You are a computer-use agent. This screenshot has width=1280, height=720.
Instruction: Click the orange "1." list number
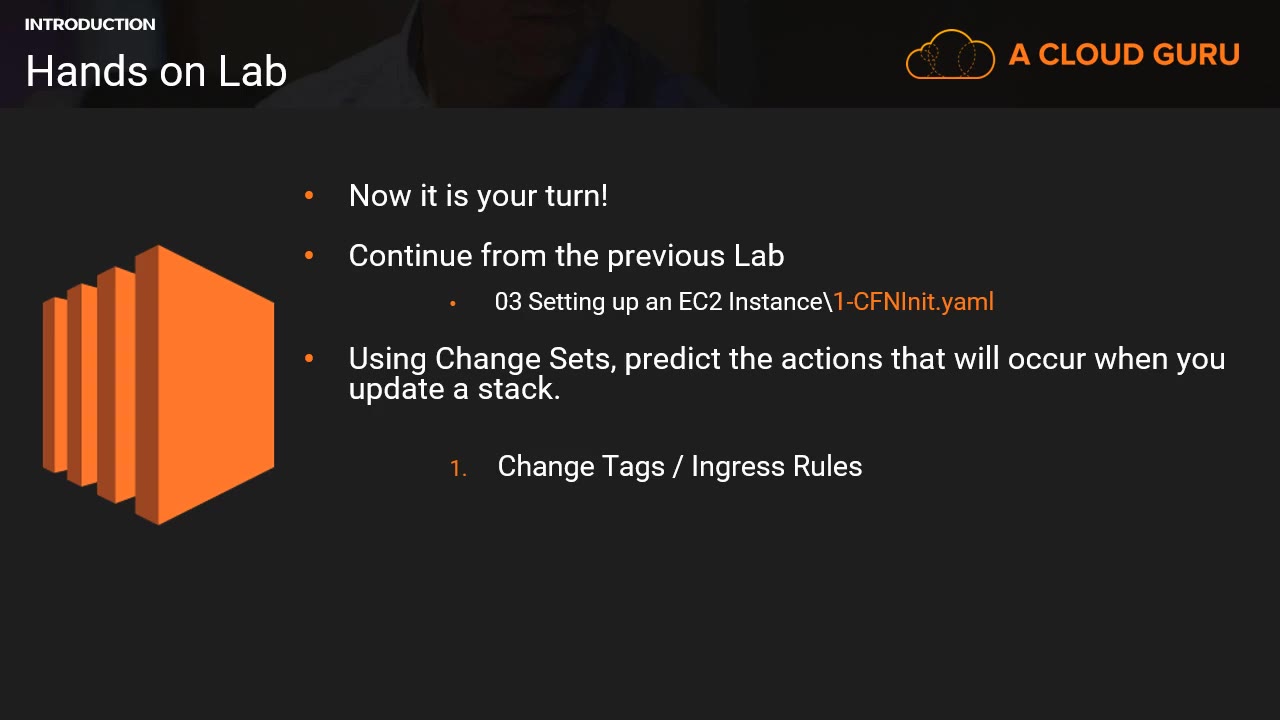[458, 468]
